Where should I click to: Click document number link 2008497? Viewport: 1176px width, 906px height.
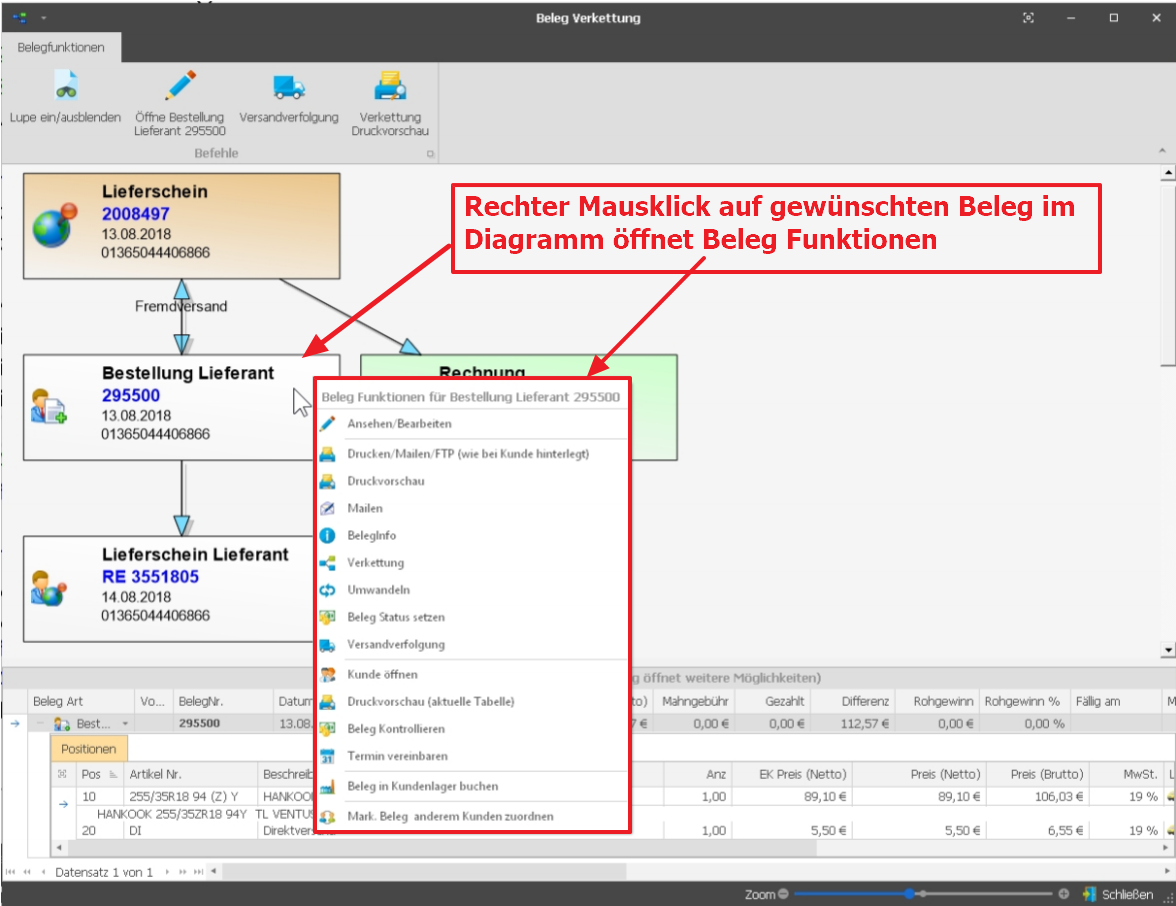136,214
